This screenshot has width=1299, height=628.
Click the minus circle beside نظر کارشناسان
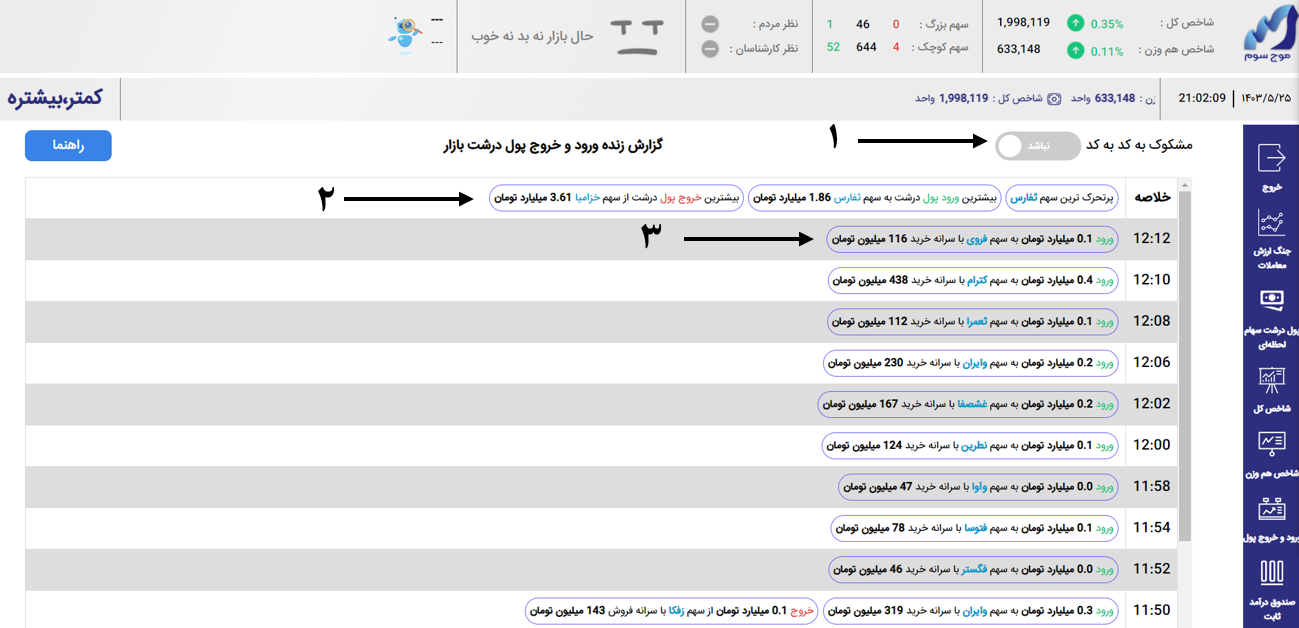click(x=710, y=48)
